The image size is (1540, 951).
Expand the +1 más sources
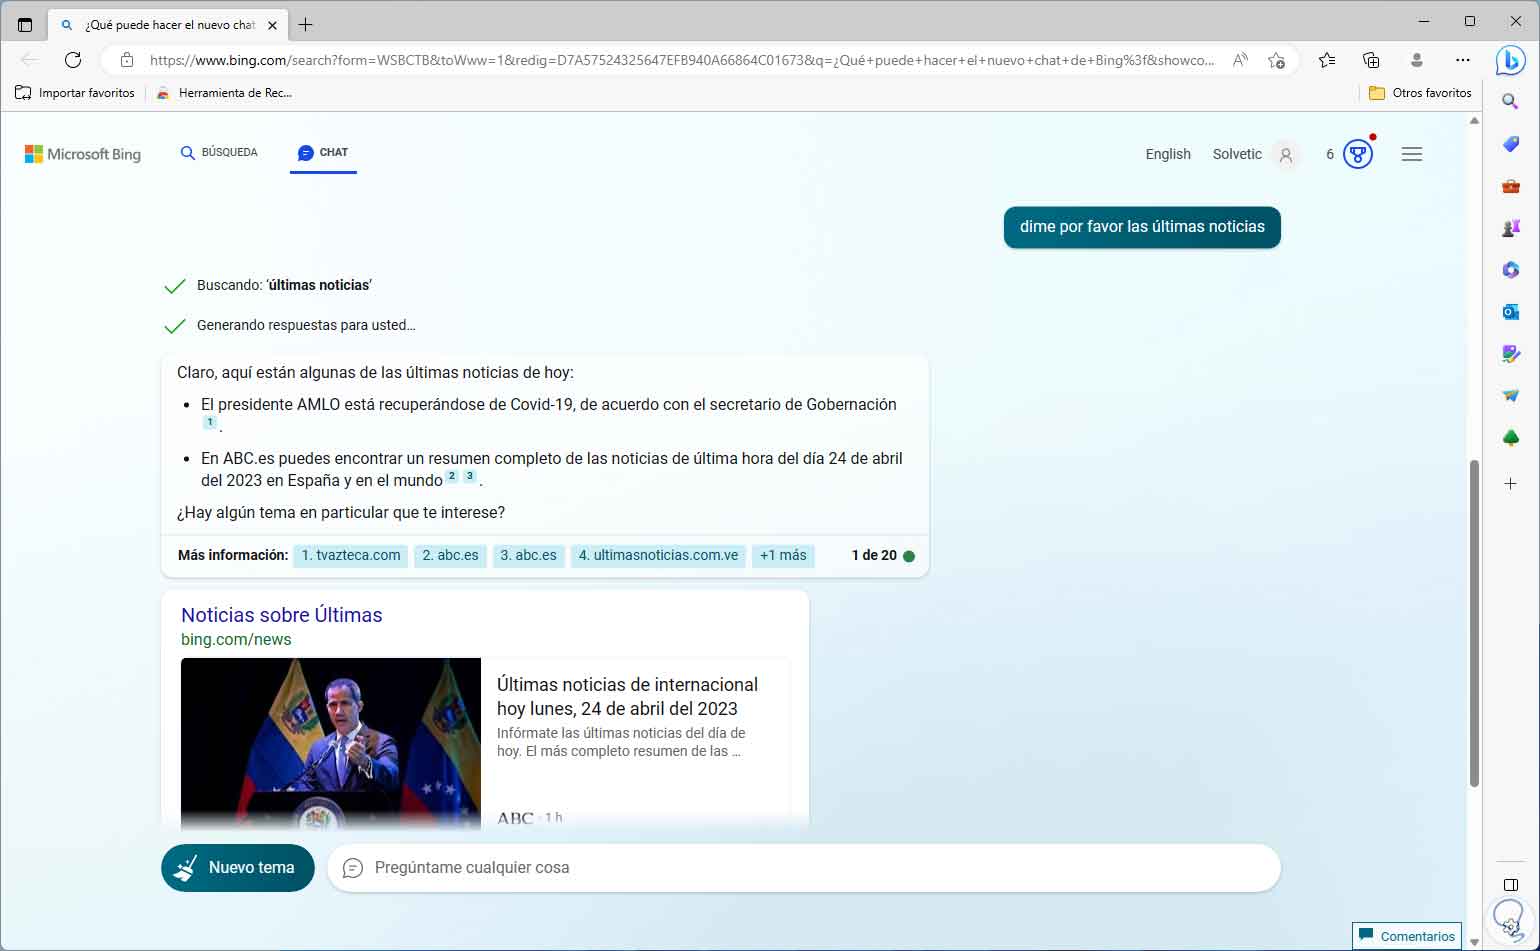[783, 555]
